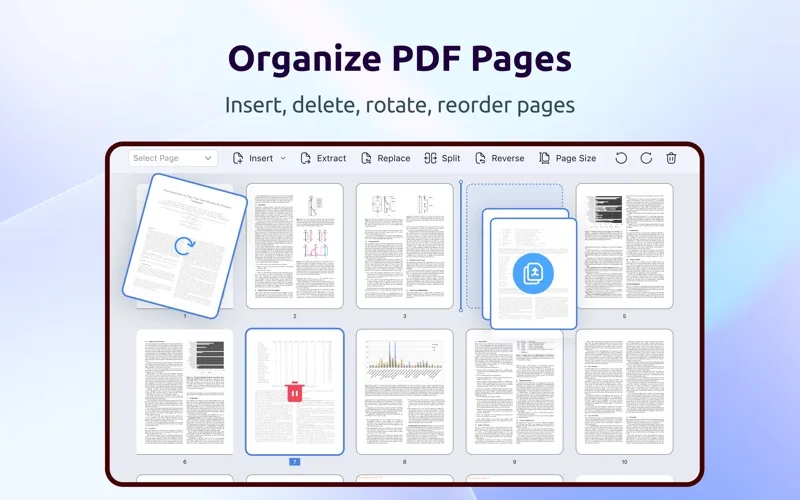
Task: Click the Split document icon
Action: click(x=430, y=158)
